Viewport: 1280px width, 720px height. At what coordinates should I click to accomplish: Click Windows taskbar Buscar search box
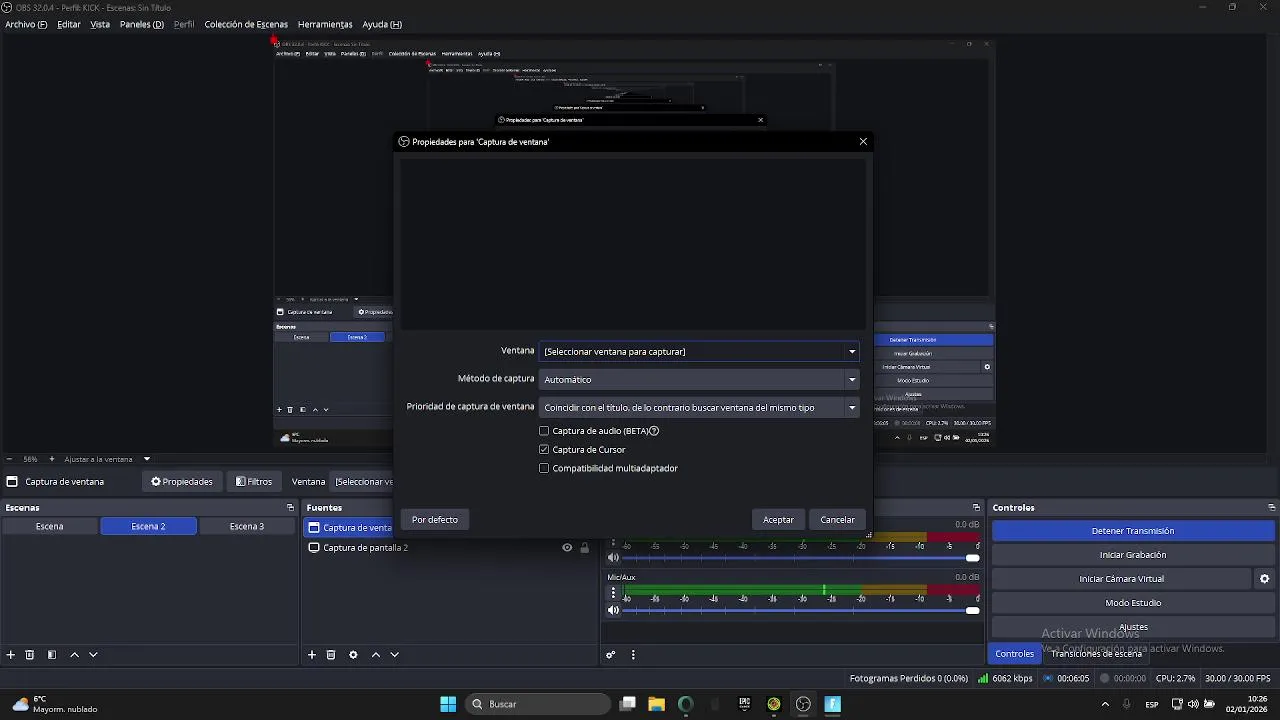[538, 704]
